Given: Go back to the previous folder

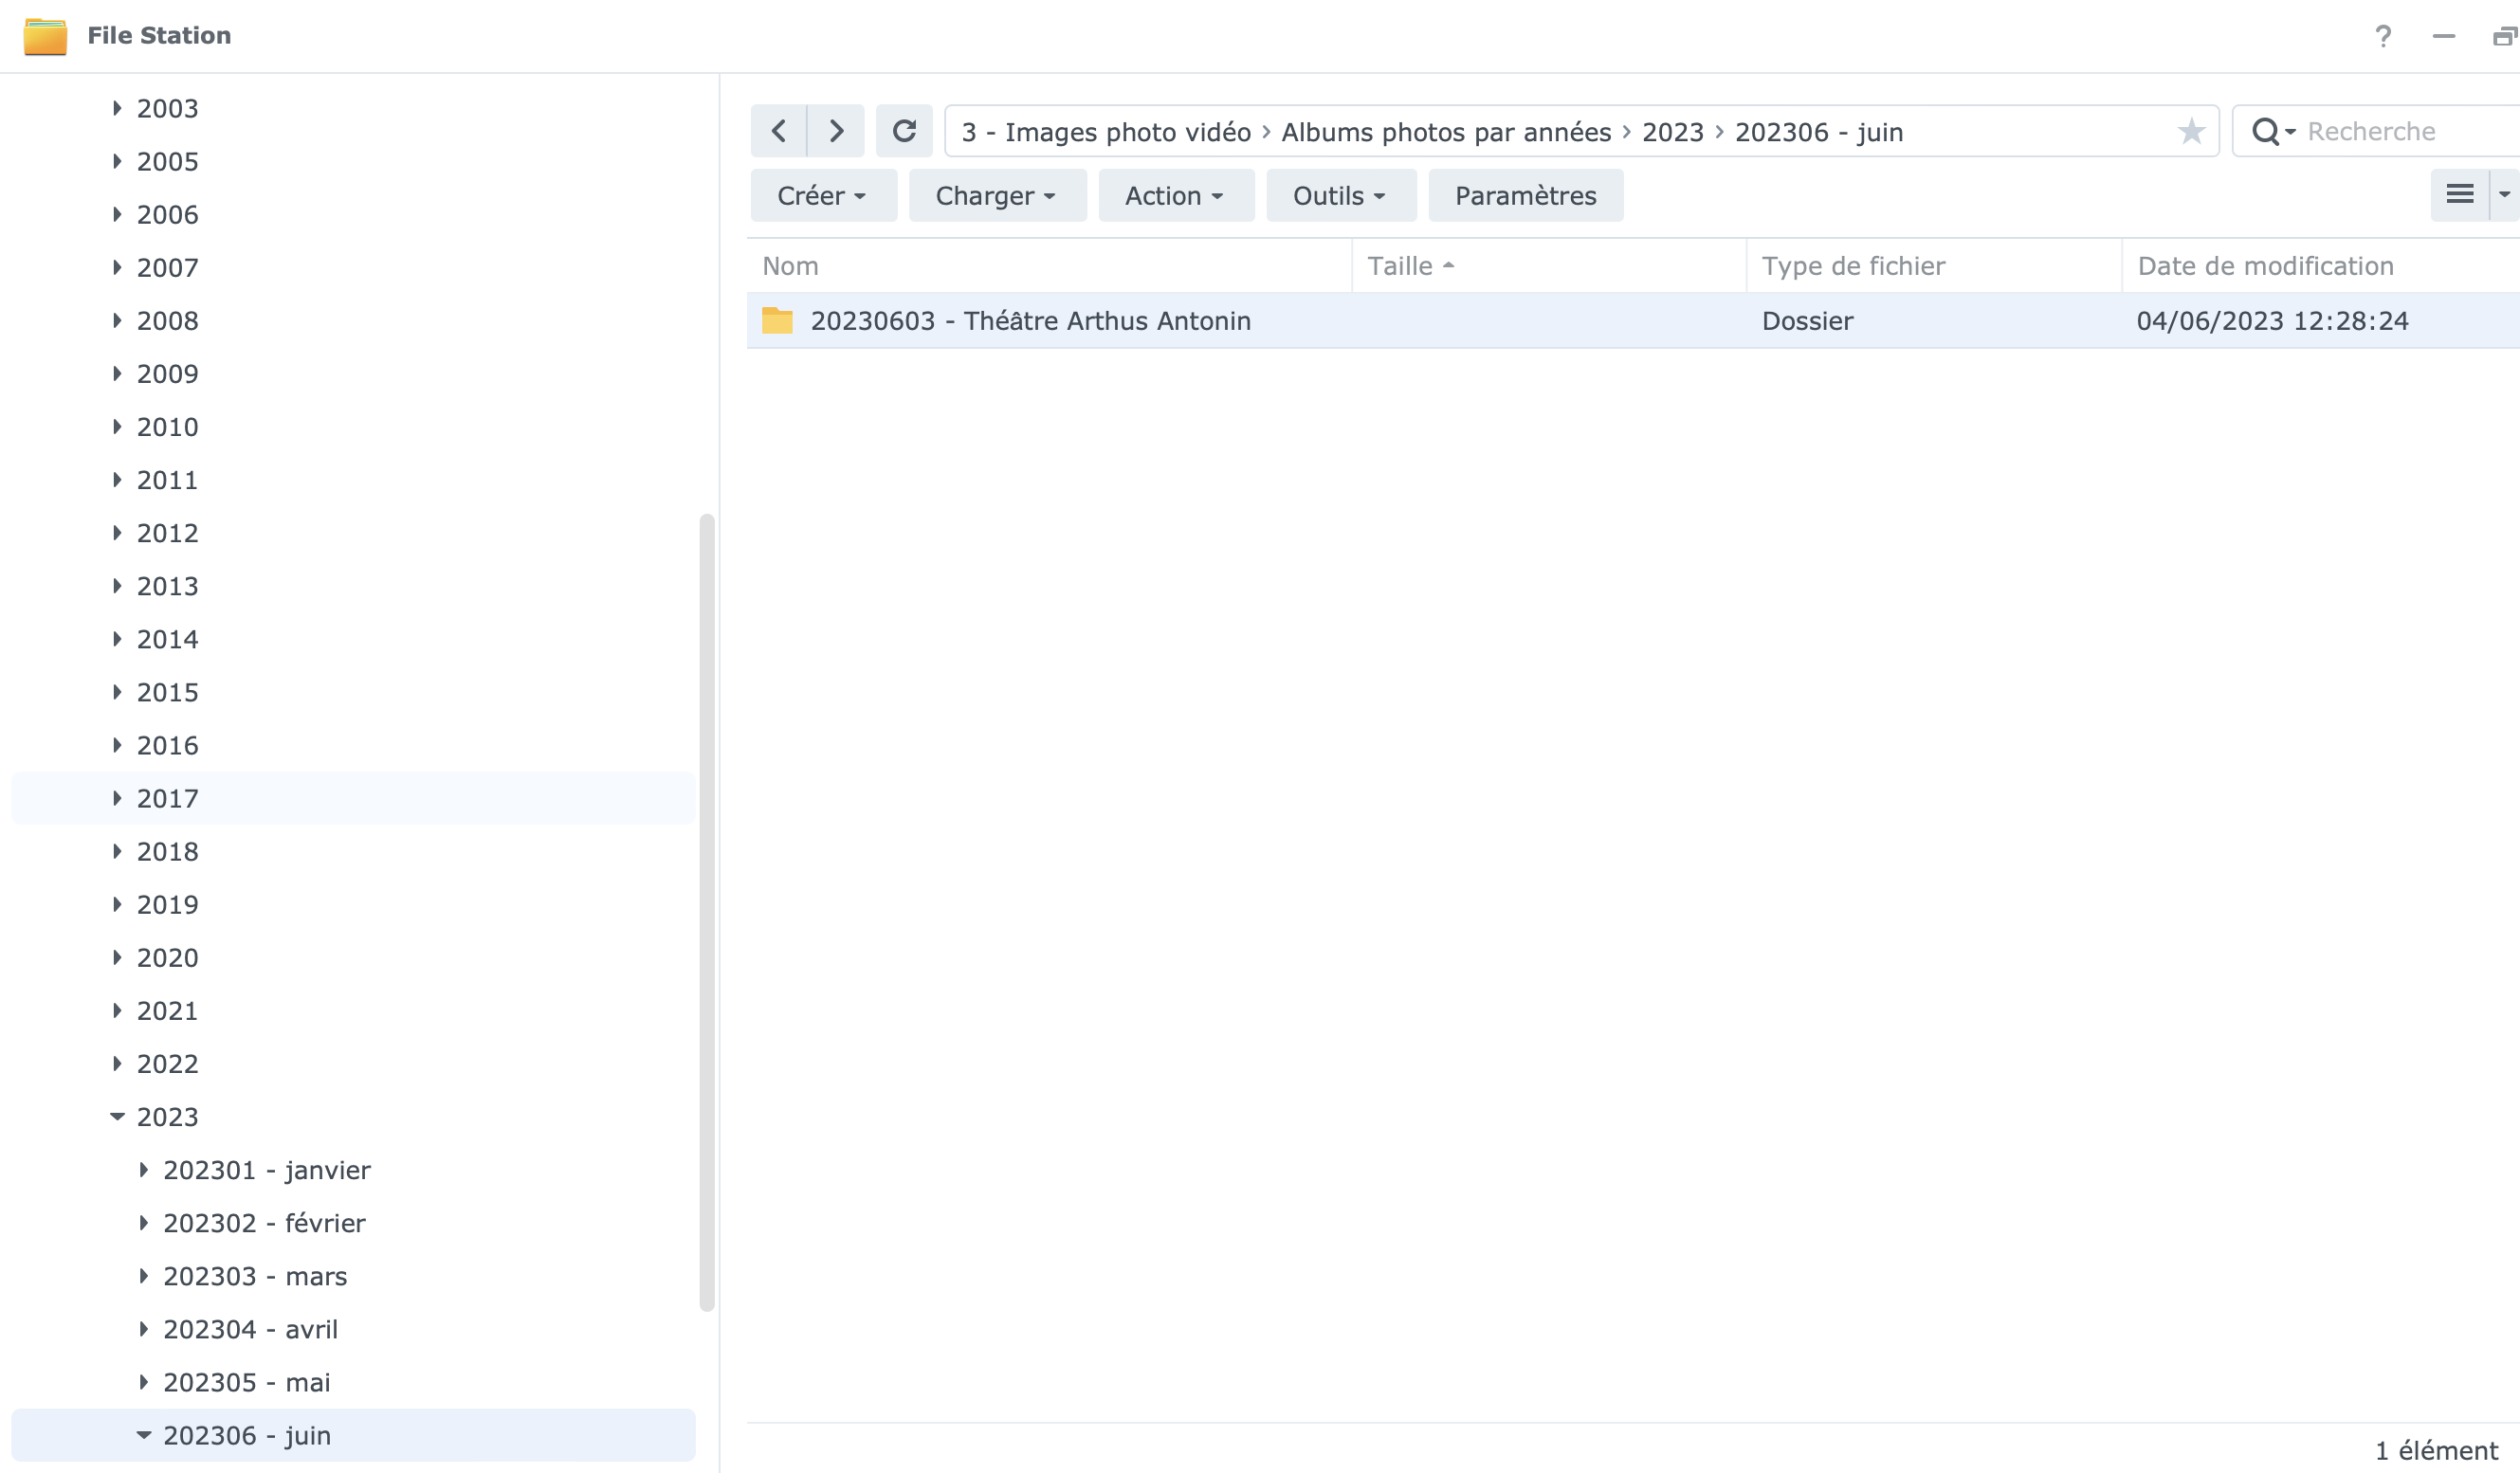Looking at the screenshot, I should point(779,131).
